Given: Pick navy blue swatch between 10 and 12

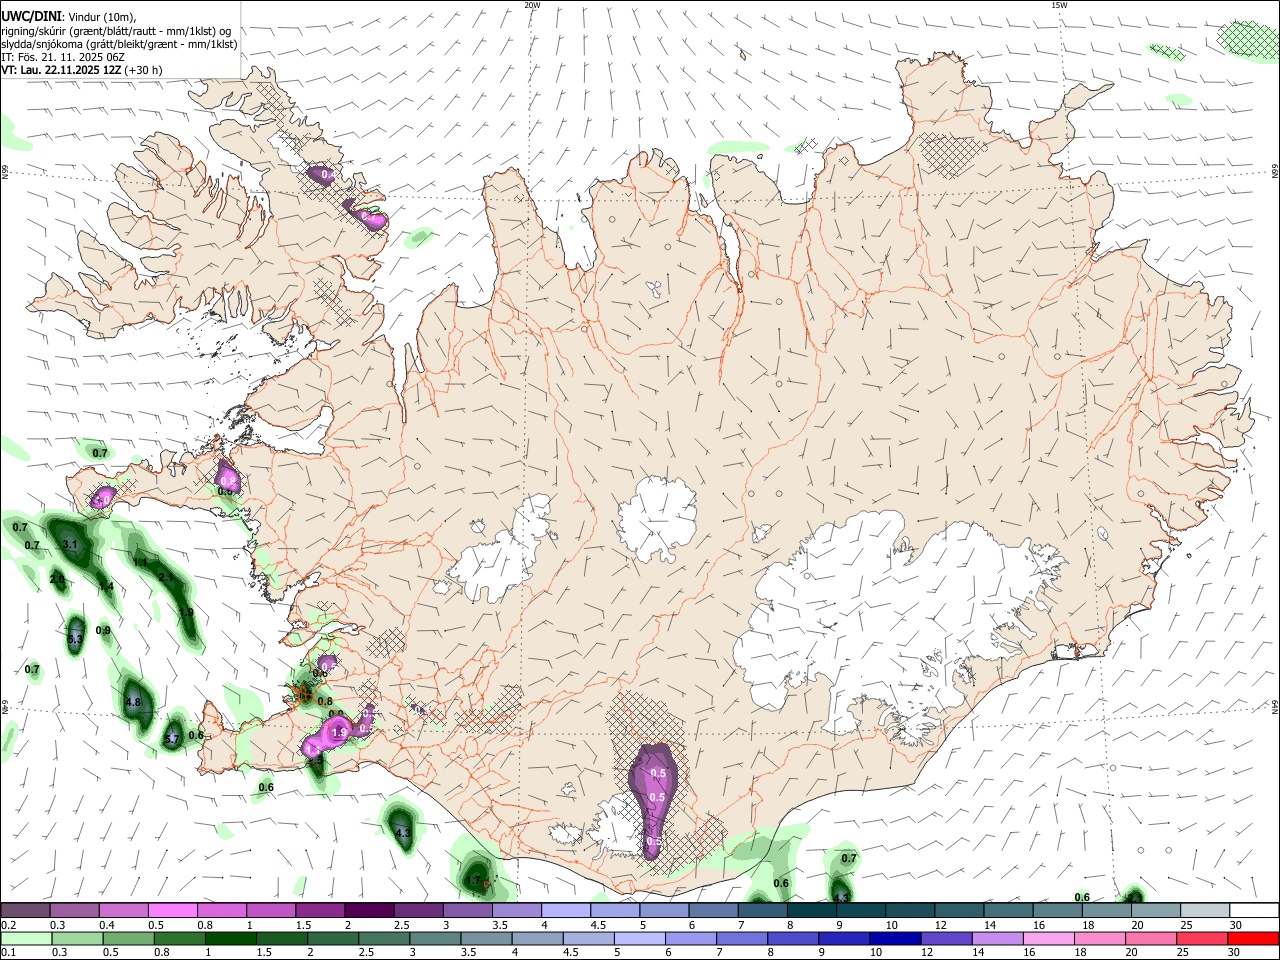Looking at the screenshot, I should [895, 938].
